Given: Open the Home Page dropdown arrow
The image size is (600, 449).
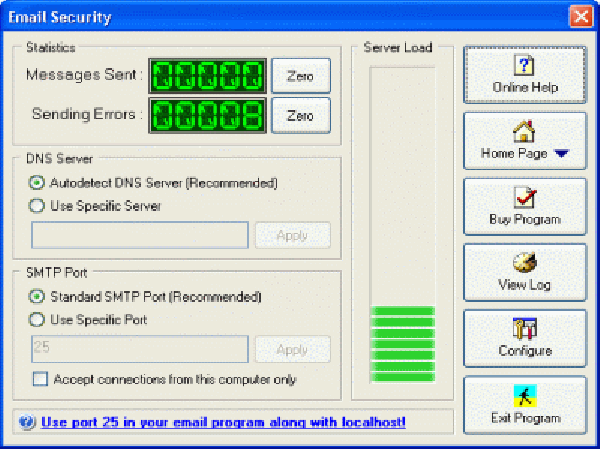Looking at the screenshot, I should tap(562, 153).
